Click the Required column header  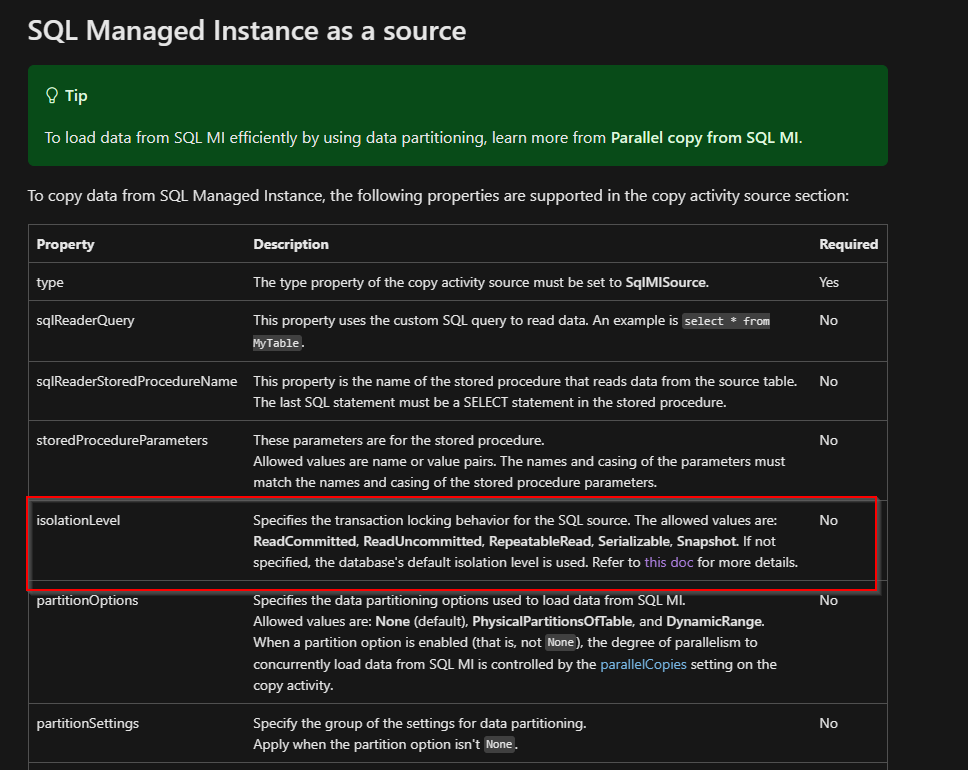click(848, 244)
